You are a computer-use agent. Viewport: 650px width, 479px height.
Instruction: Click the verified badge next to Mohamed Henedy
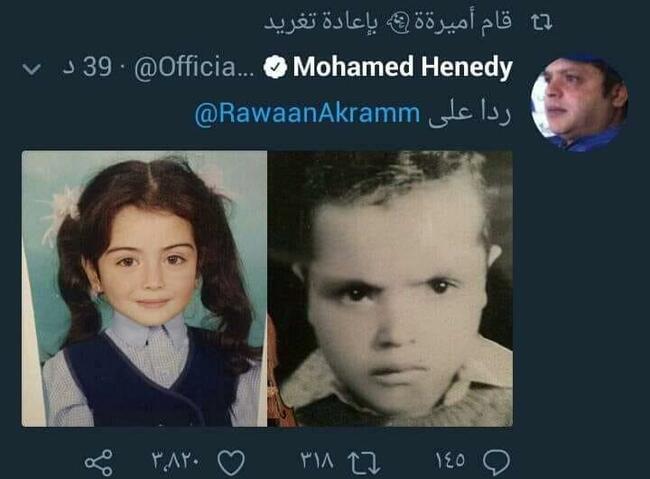[275, 67]
